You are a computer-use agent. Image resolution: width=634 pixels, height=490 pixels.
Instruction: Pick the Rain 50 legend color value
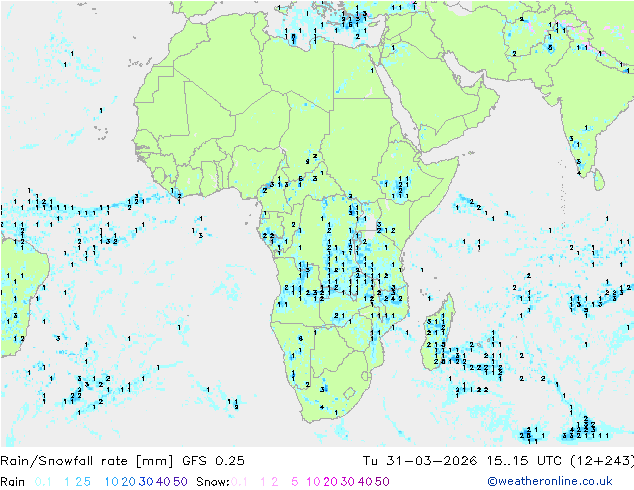tap(180, 482)
